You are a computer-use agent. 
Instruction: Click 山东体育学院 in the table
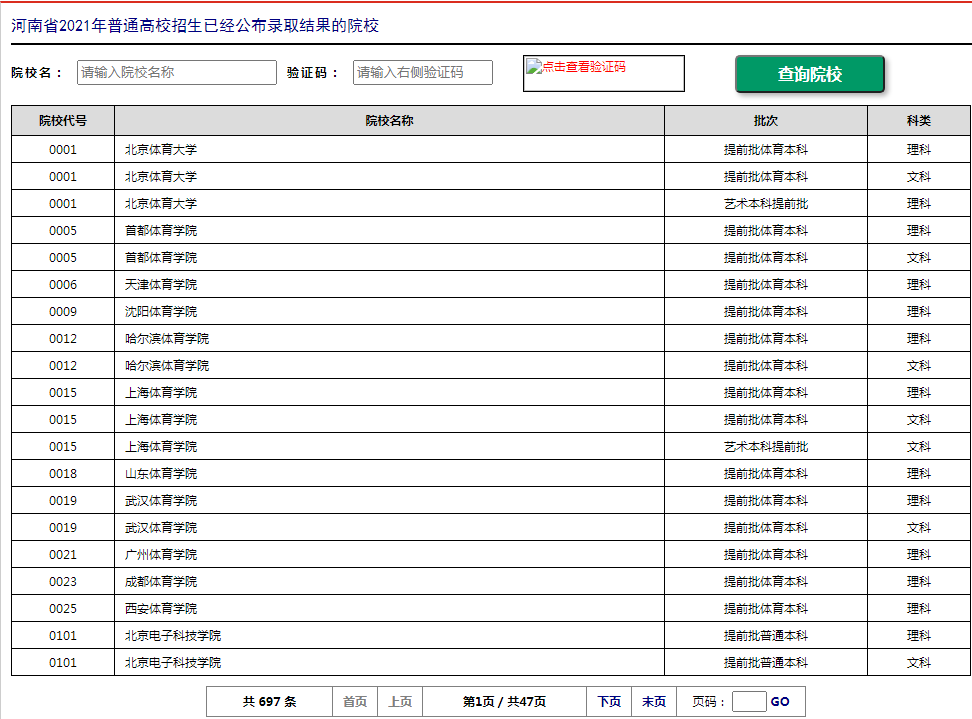(161, 474)
